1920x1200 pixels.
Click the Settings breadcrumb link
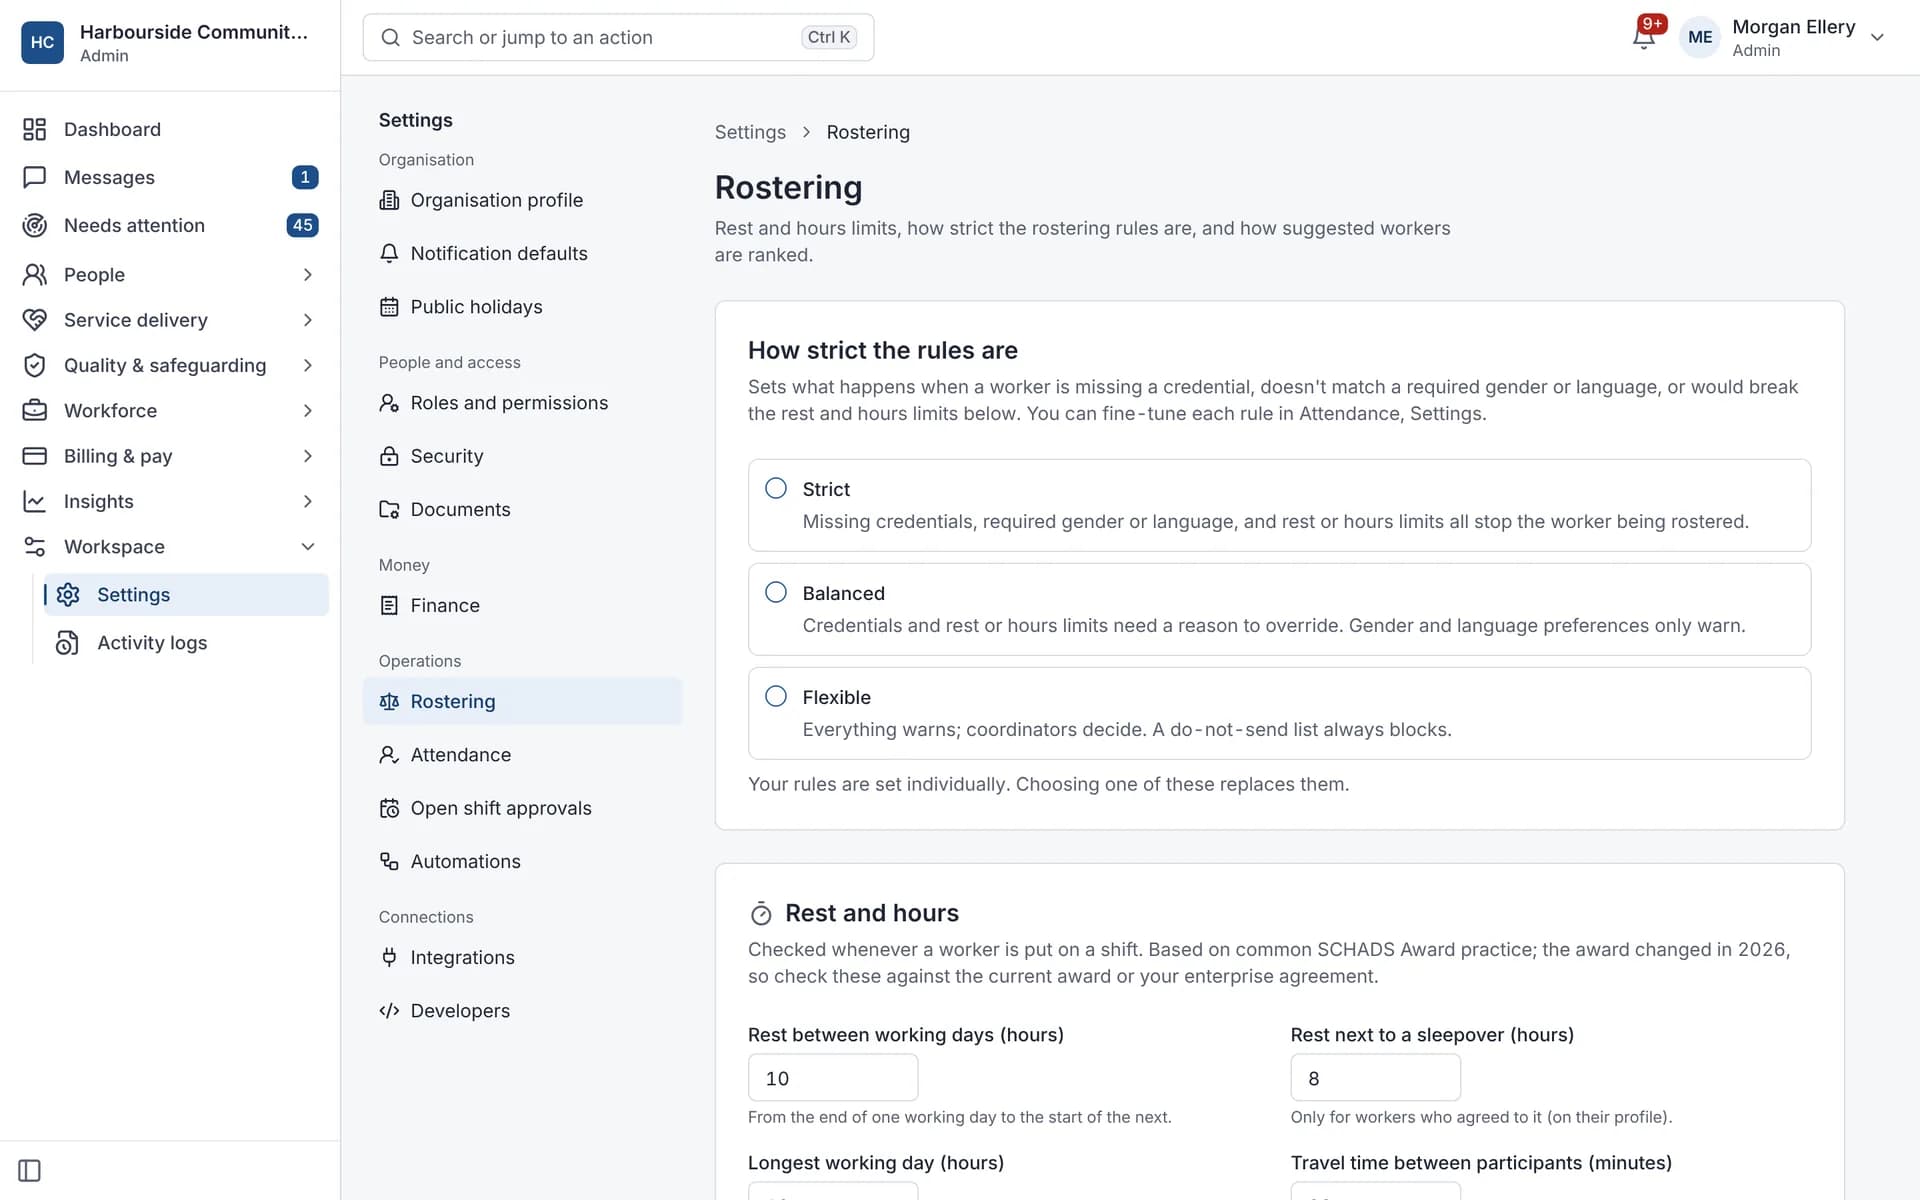click(x=750, y=132)
